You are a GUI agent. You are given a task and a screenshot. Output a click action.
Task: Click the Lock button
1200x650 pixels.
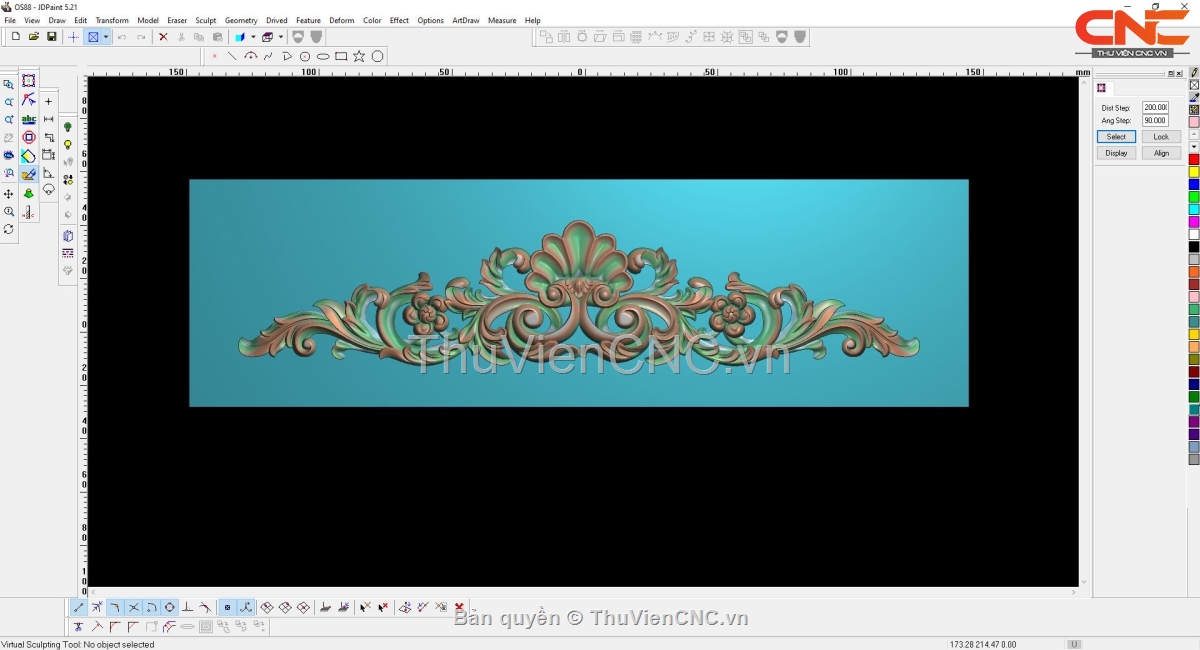coord(1160,137)
